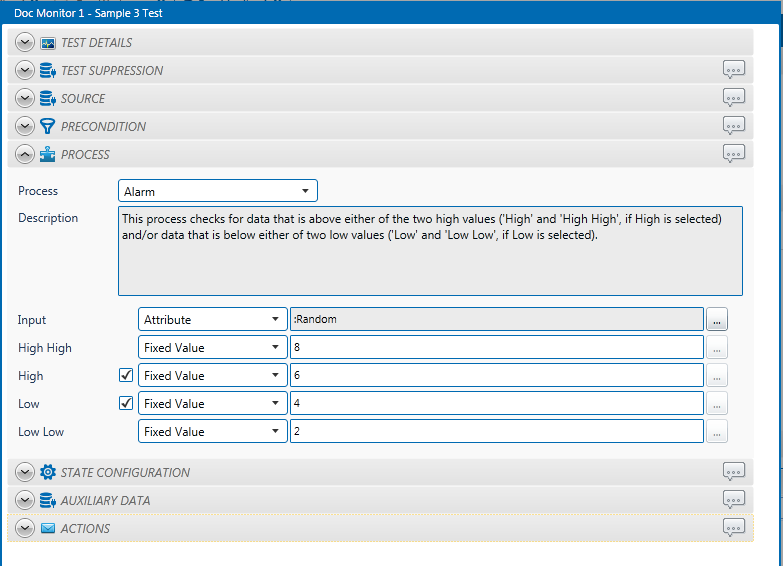The height and width of the screenshot is (566, 783).
Task: Expand the Actions section
Action: click(25, 528)
